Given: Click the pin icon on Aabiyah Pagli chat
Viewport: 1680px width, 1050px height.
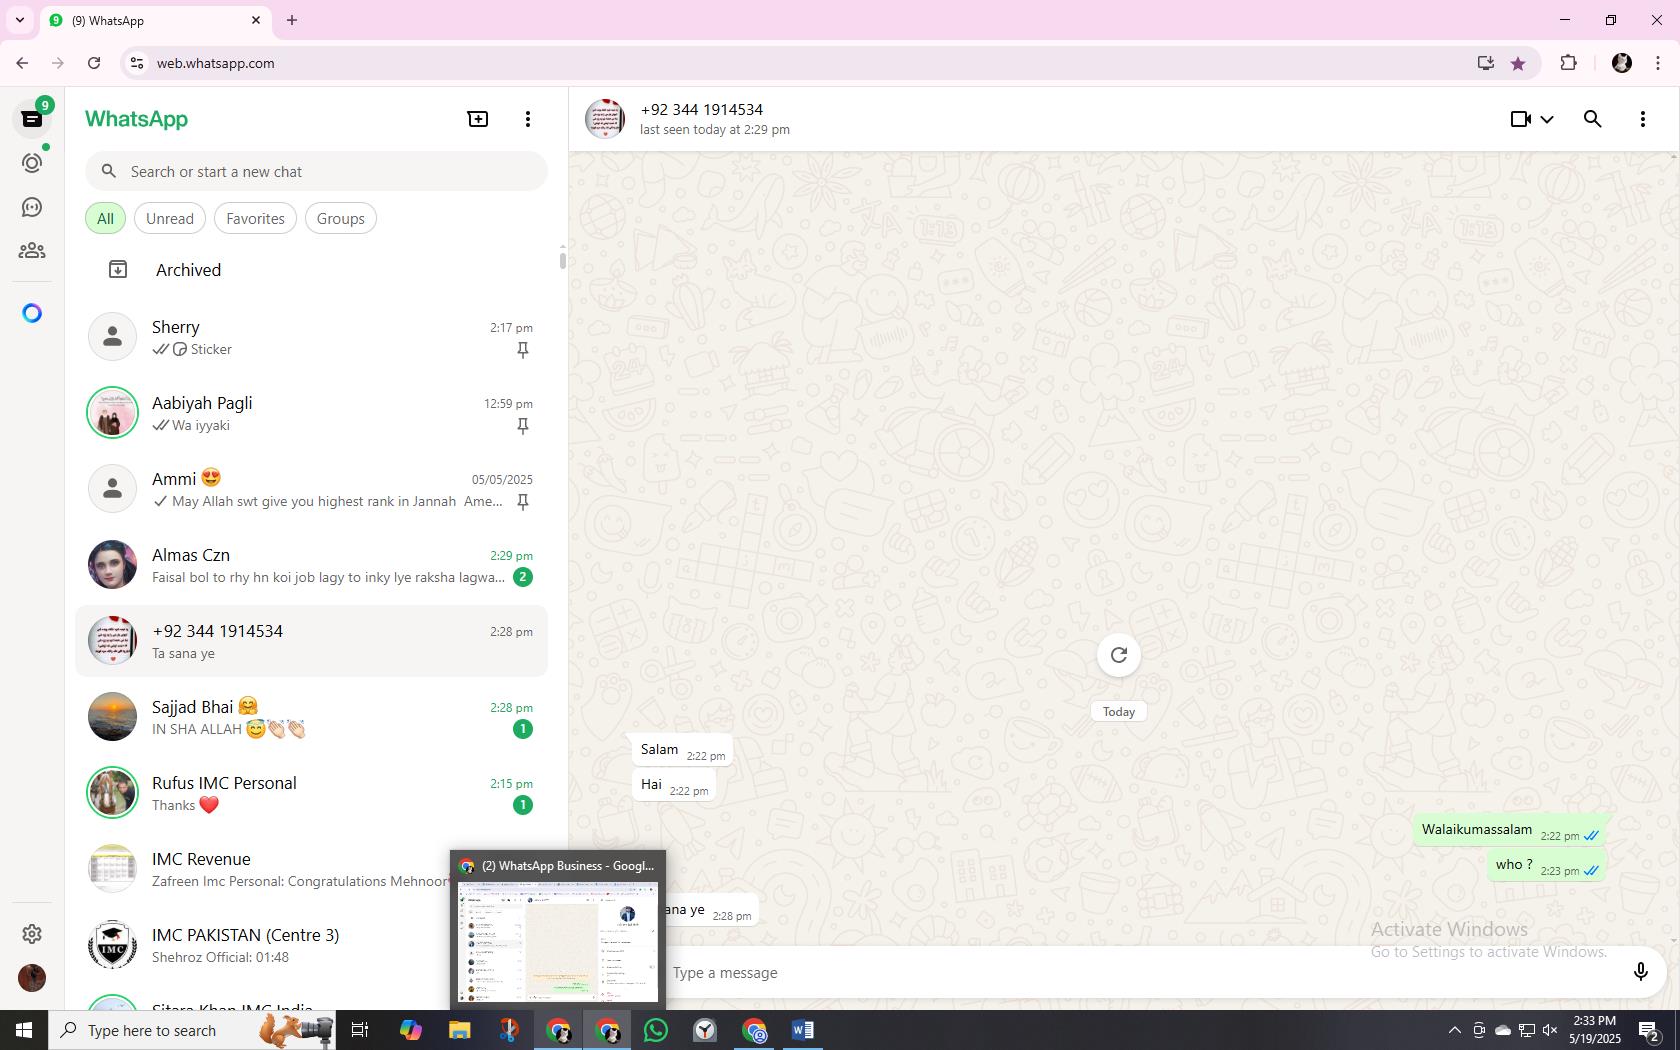Looking at the screenshot, I should point(522,426).
